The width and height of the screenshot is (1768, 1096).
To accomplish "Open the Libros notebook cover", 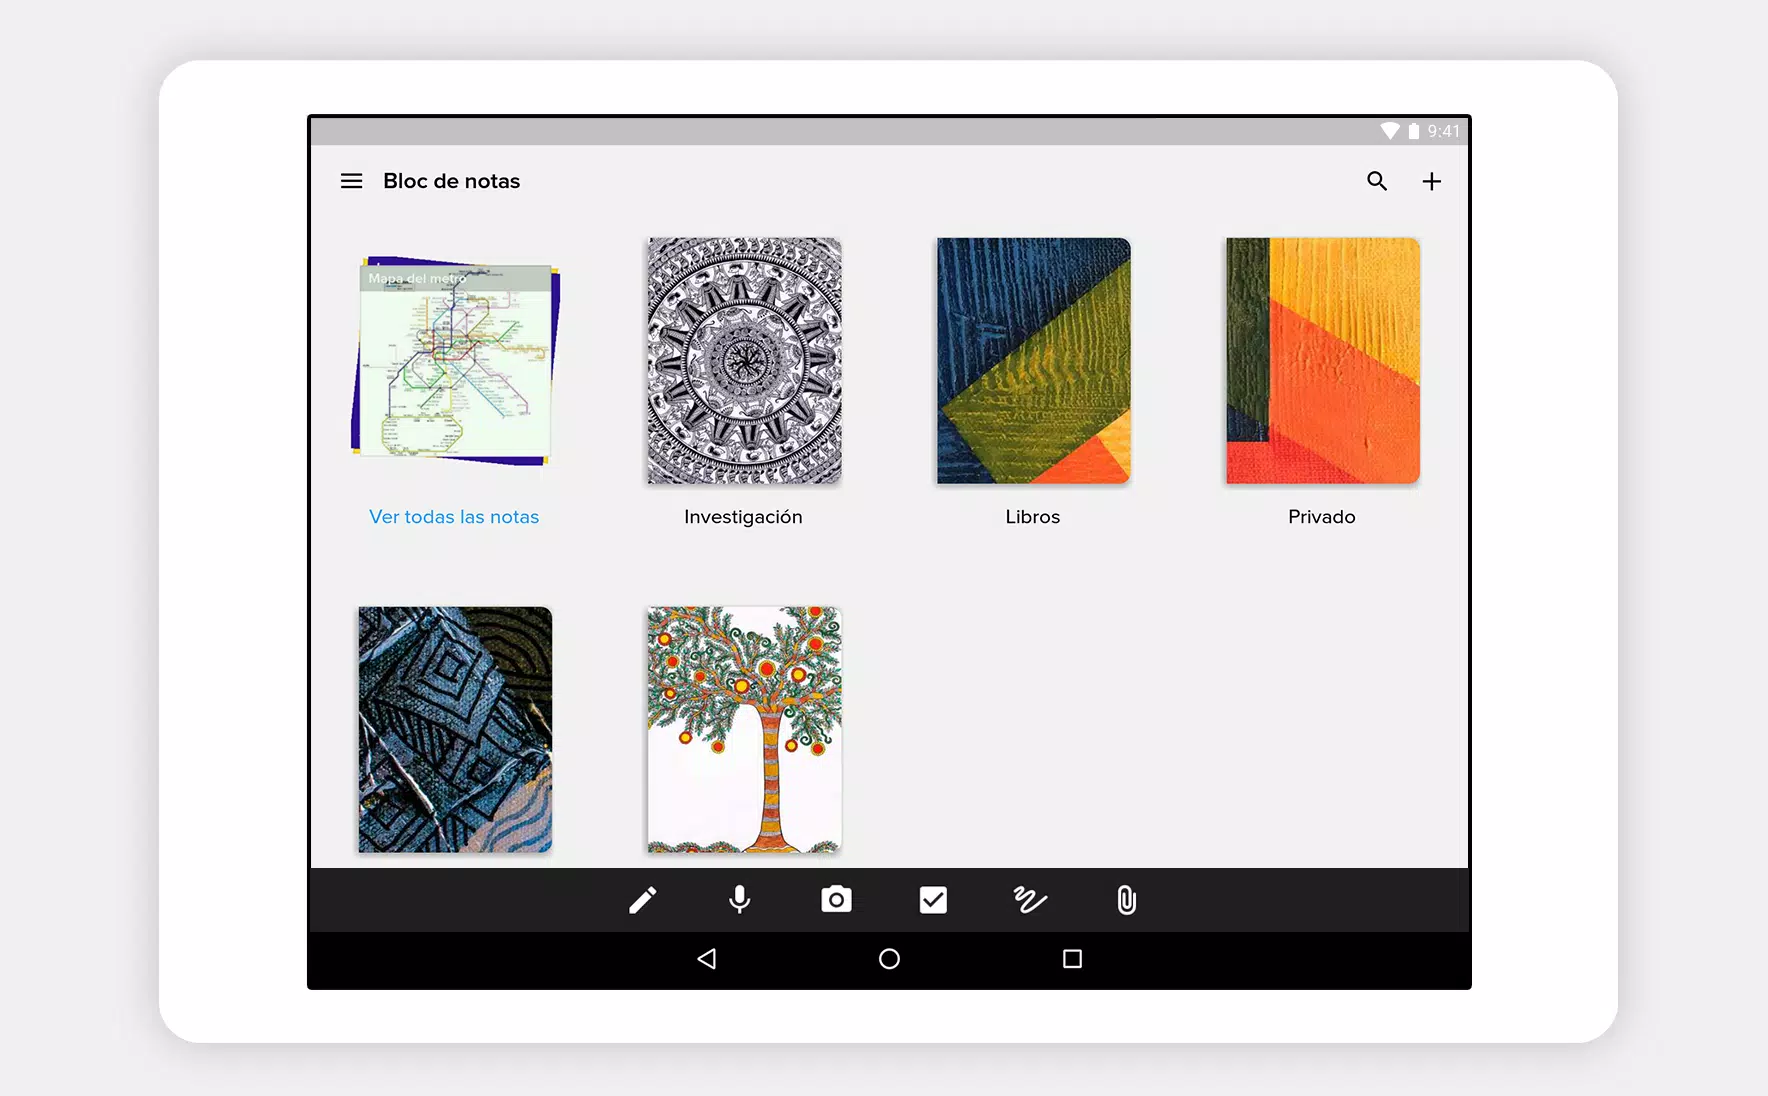I will pos(1033,361).
